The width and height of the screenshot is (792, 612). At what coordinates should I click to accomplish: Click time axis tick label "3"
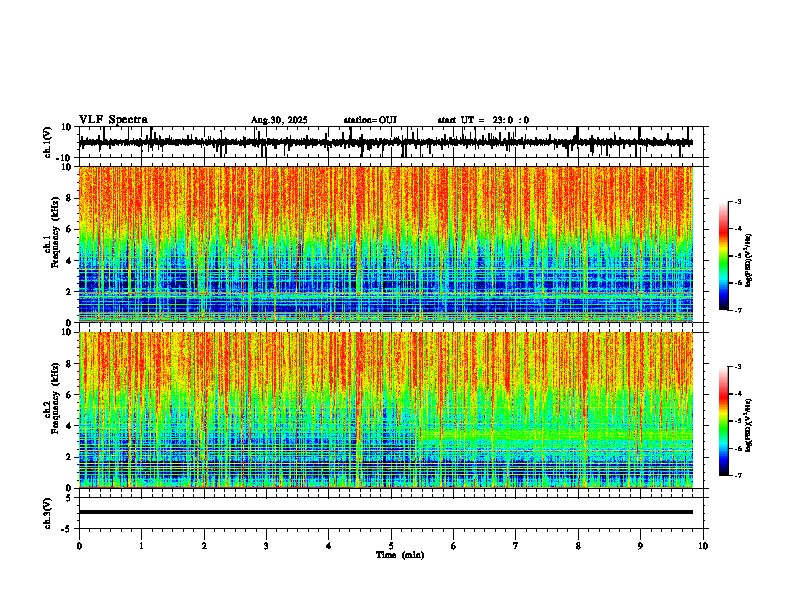pos(266,546)
